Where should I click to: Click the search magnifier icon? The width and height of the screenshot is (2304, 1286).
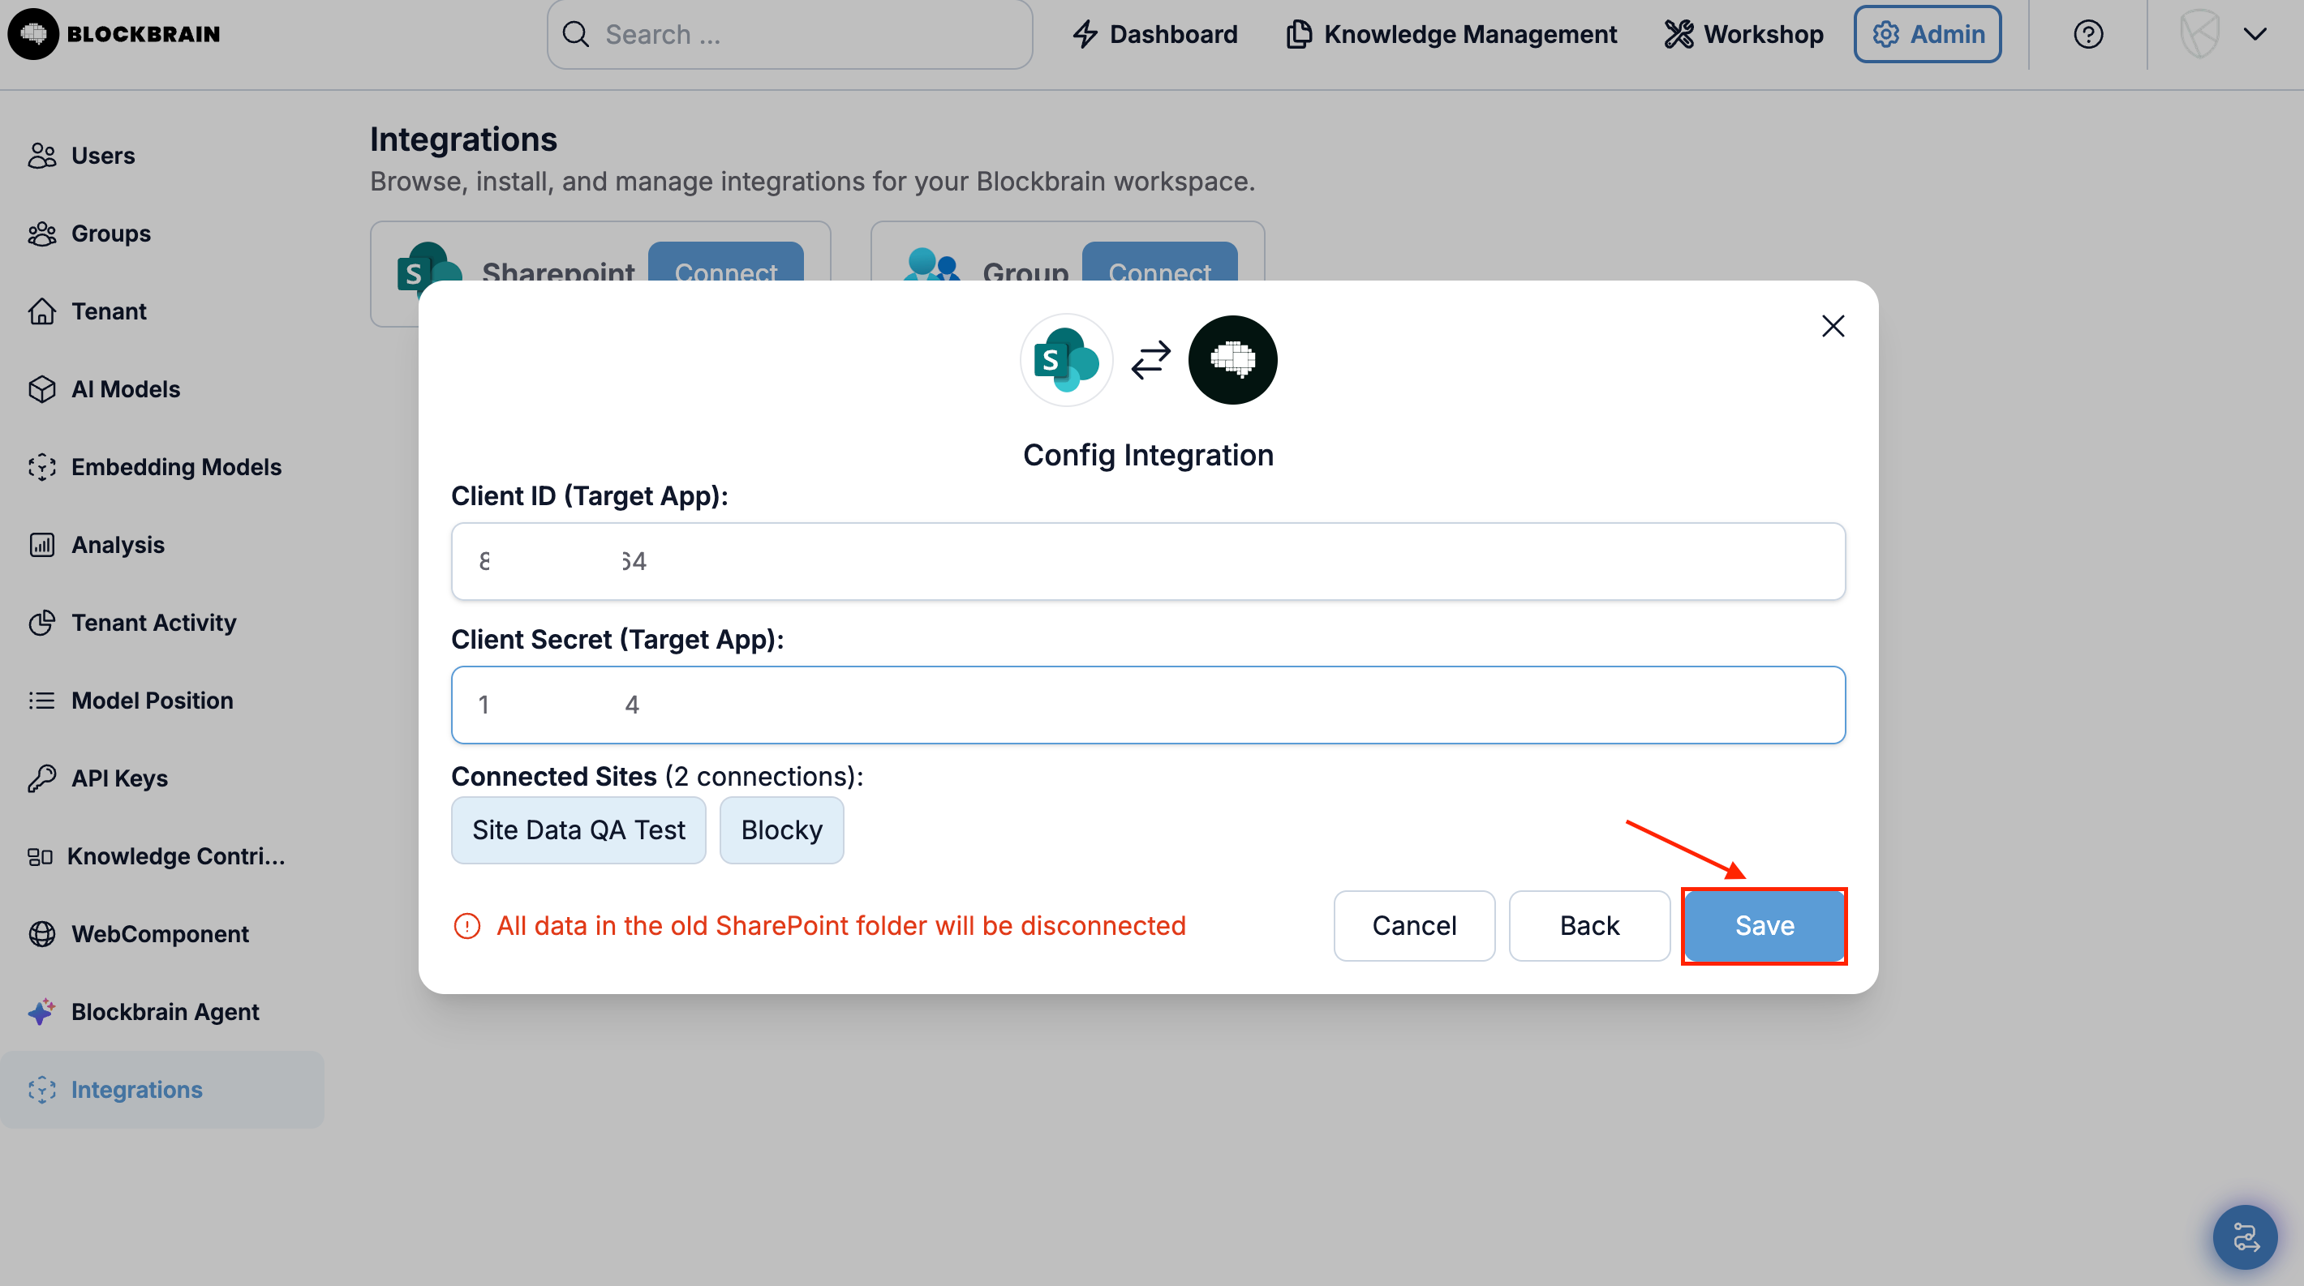pos(576,34)
